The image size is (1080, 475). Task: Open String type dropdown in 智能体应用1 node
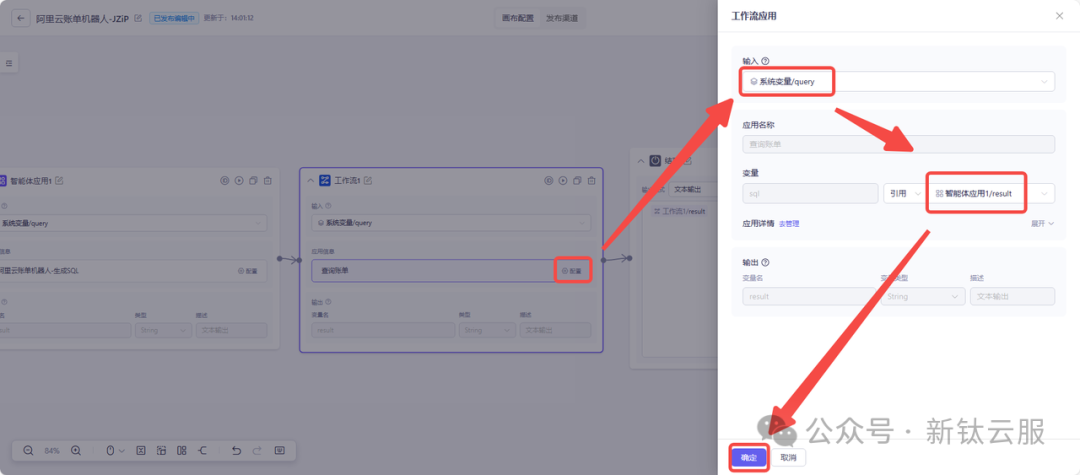[x=163, y=330]
